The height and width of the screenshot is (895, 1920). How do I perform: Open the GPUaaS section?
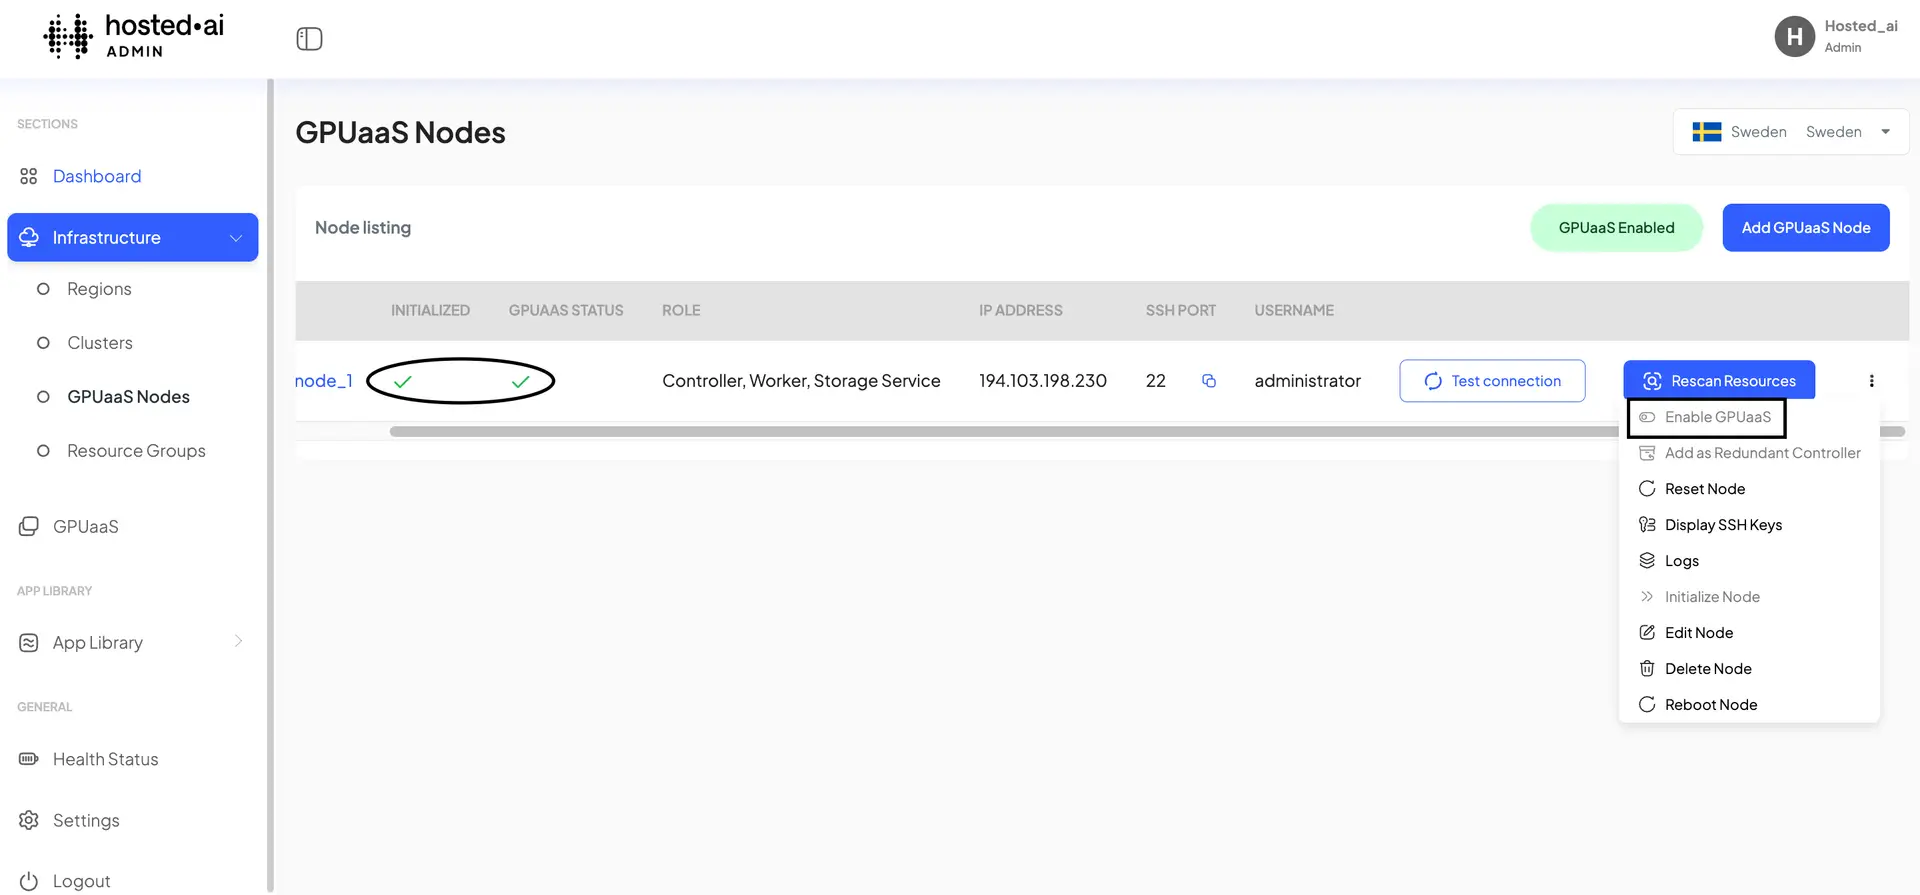85,526
